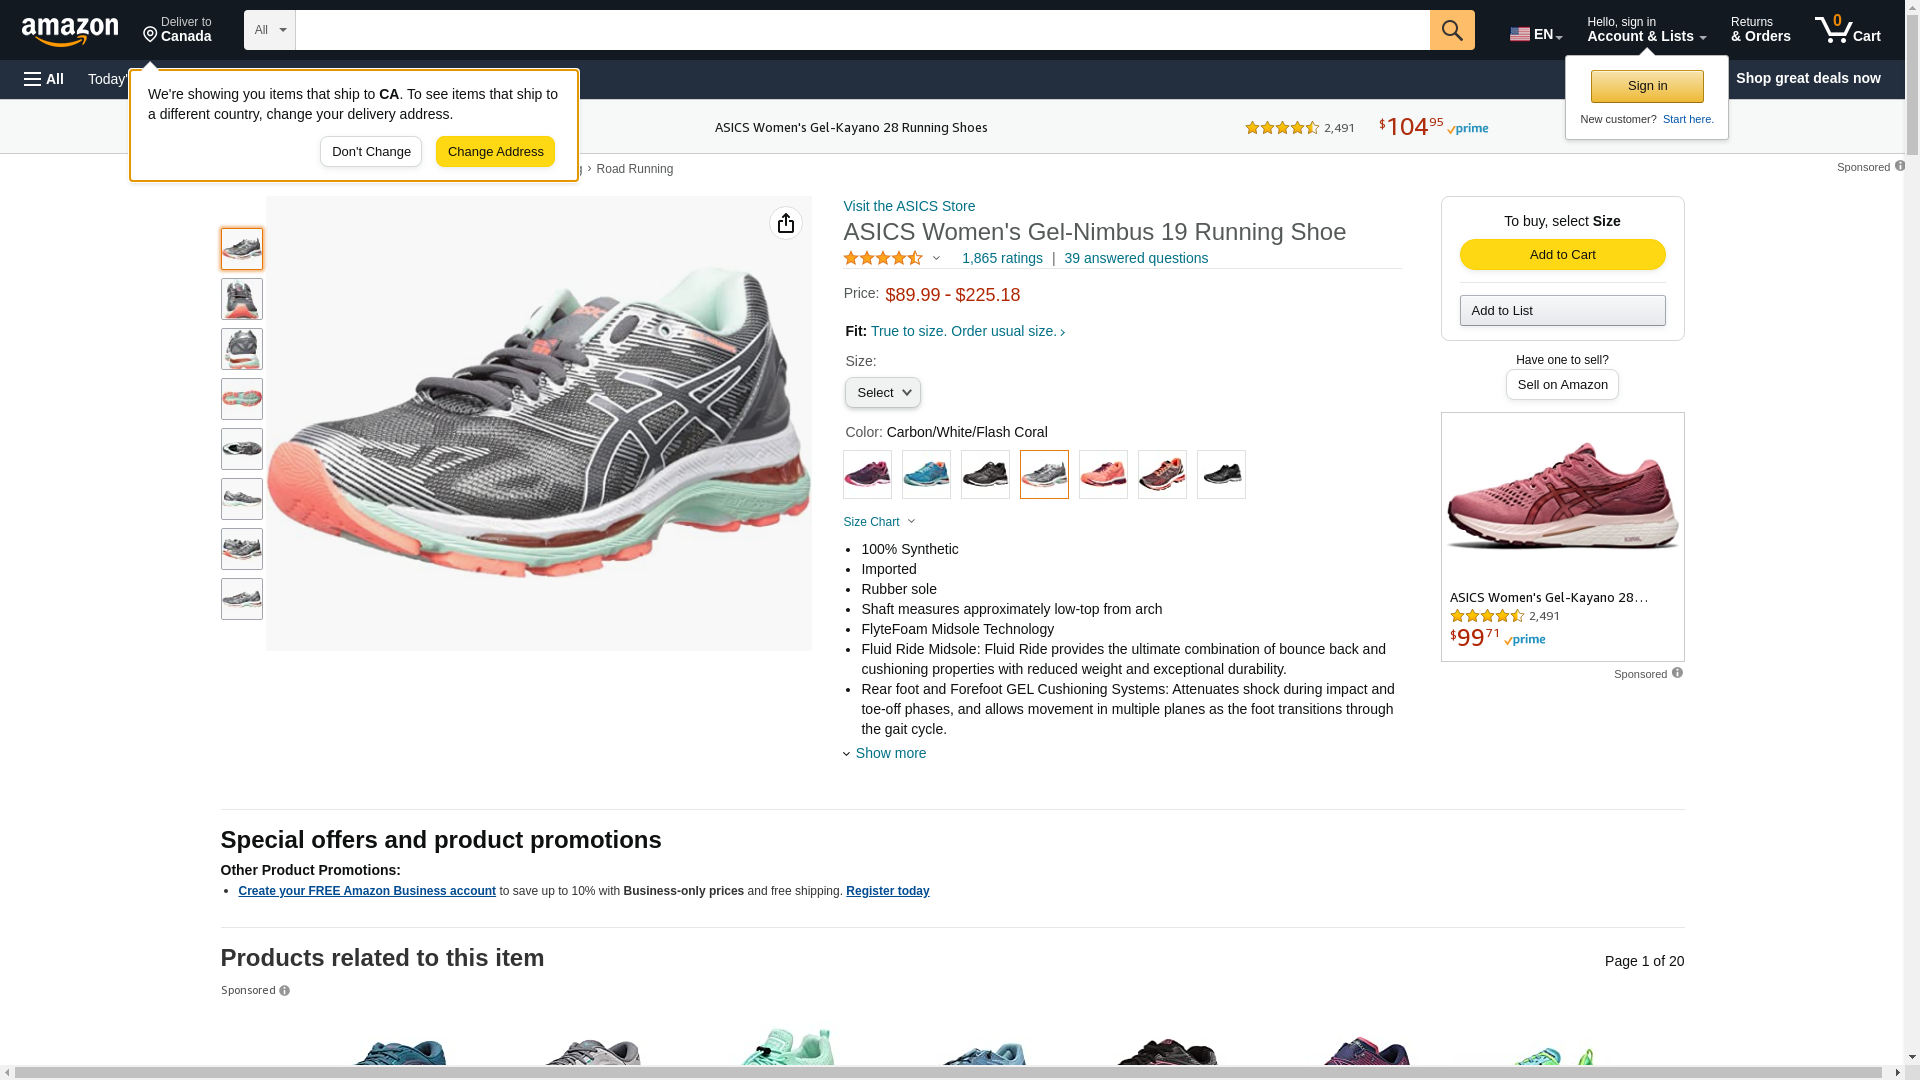This screenshot has width=1920, height=1080.
Task: Open Returns & Orders
Action: pyautogui.click(x=1760, y=30)
